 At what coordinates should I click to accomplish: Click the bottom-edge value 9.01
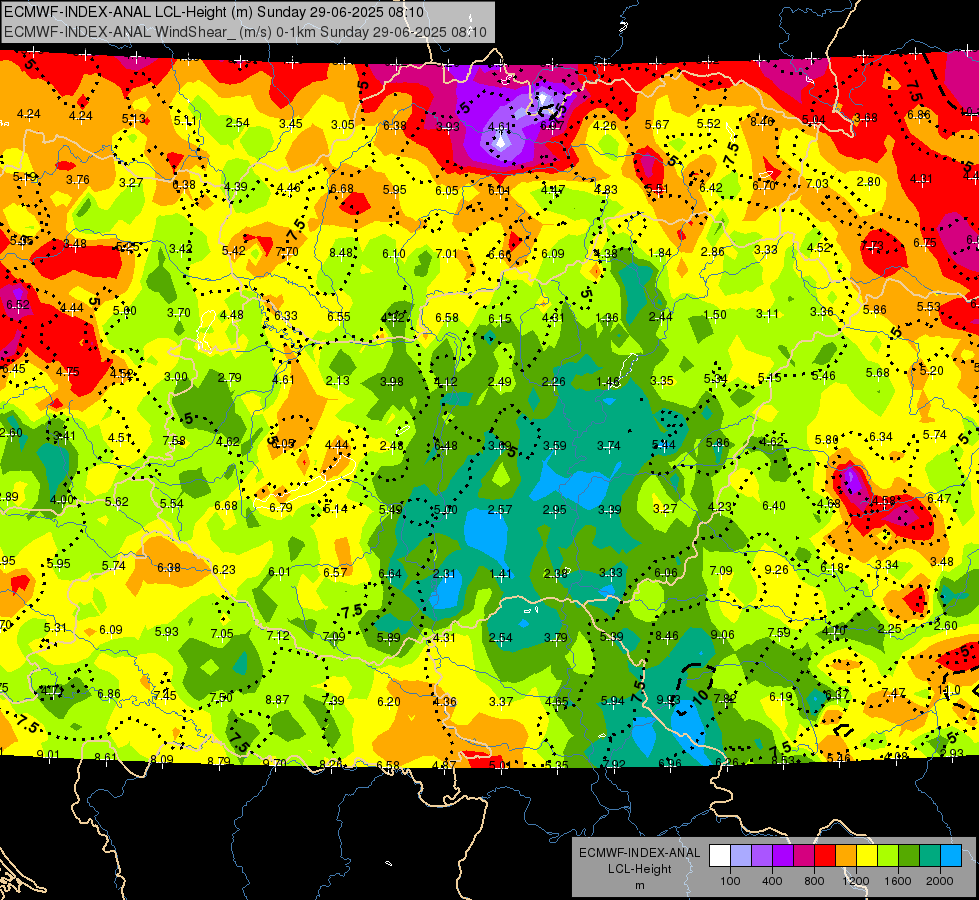48,754
